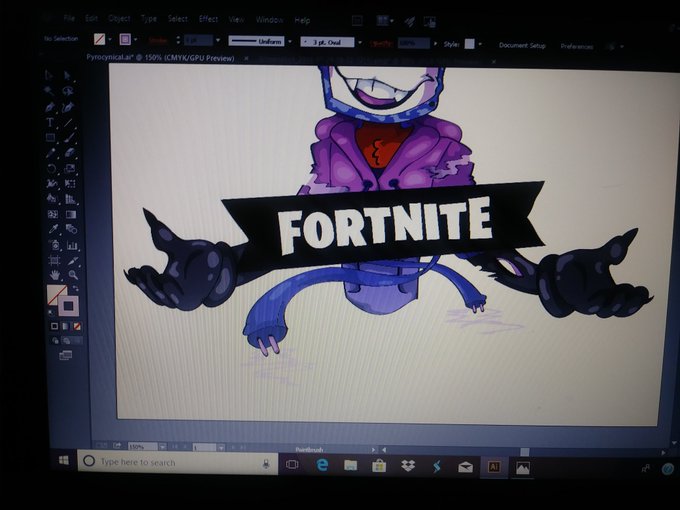
Task: Select the Free Transform tool
Action: click(x=70, y=183)
